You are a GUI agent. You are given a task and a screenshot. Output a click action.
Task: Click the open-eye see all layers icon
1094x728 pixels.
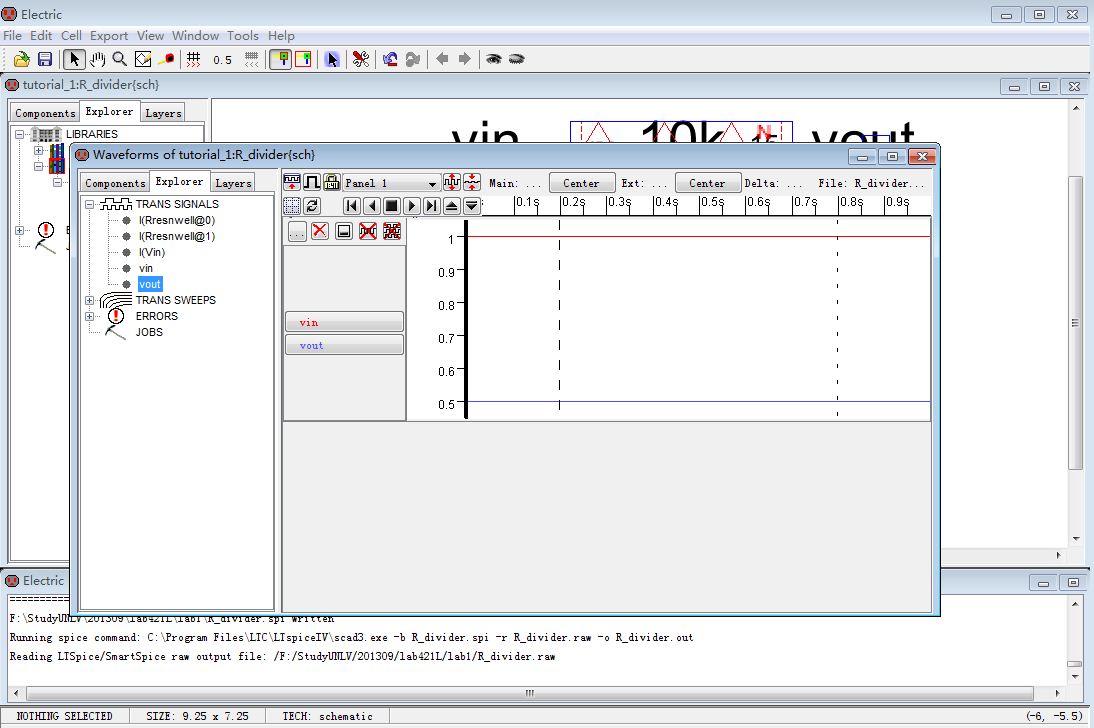(x=493, y=60)
